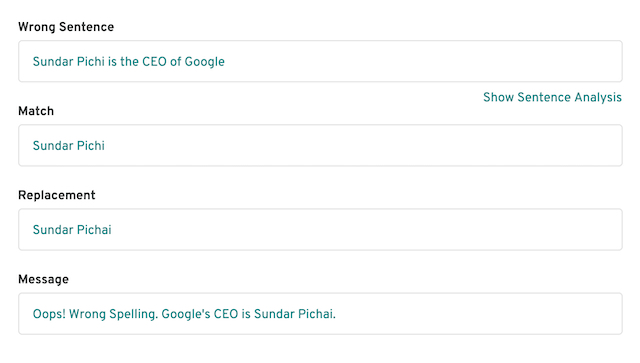Click the word Pichi in Wrong Sentence field

pos(91,62)
